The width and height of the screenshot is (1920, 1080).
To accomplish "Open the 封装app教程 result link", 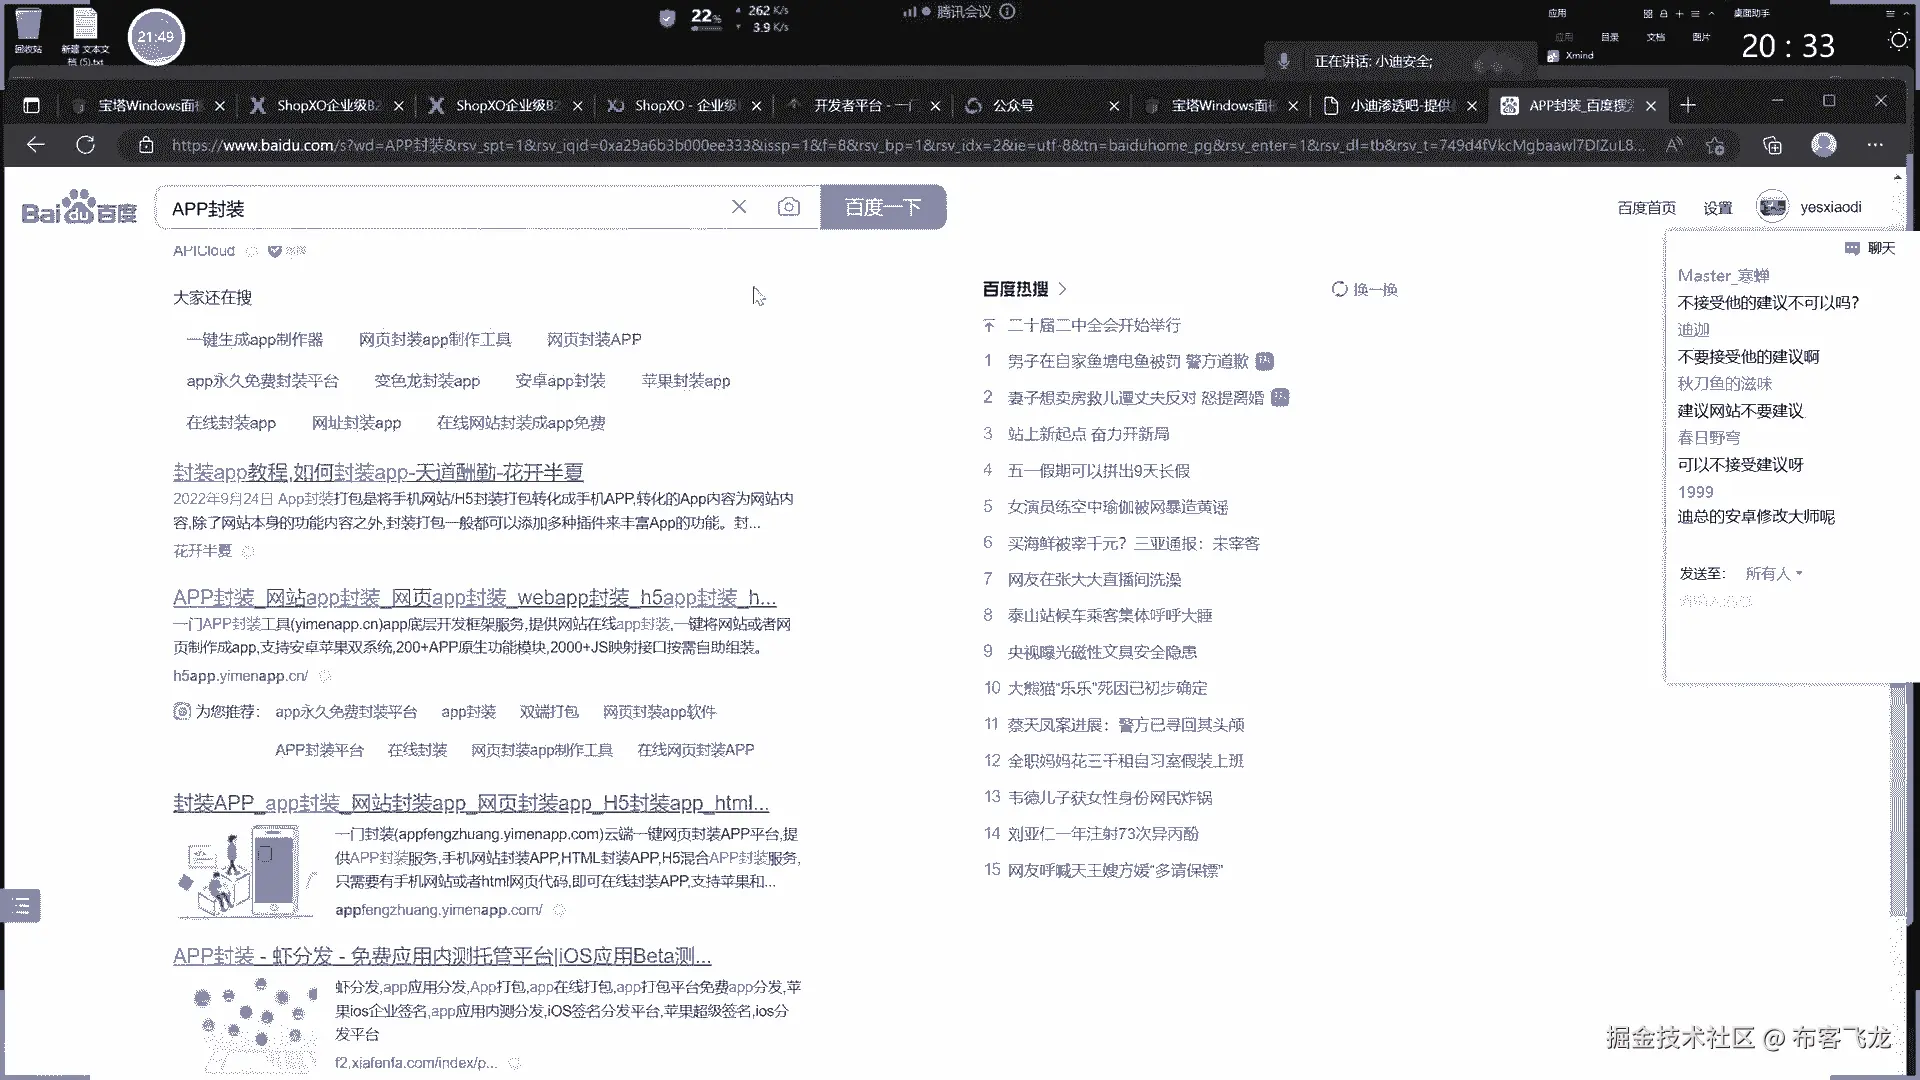I will (x=377, y=472).
